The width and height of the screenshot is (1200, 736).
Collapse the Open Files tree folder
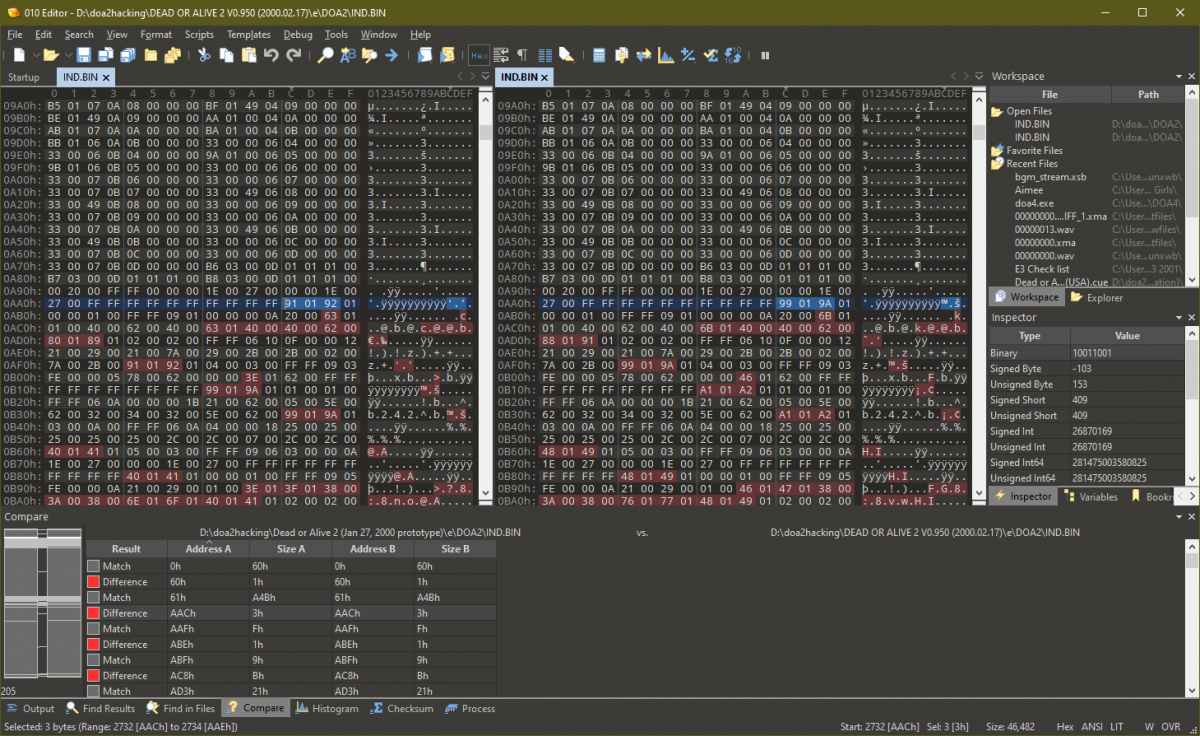point(997,111)
